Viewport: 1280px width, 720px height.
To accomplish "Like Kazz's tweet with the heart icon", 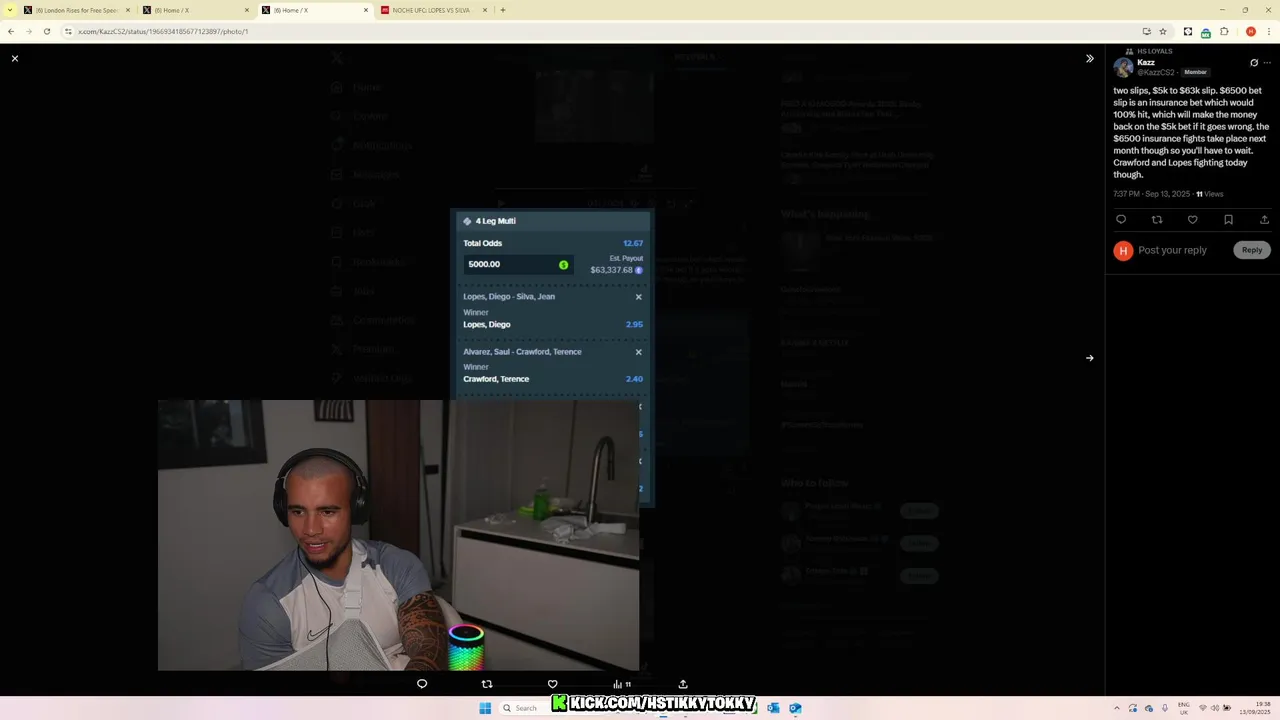I will 1192,220.
